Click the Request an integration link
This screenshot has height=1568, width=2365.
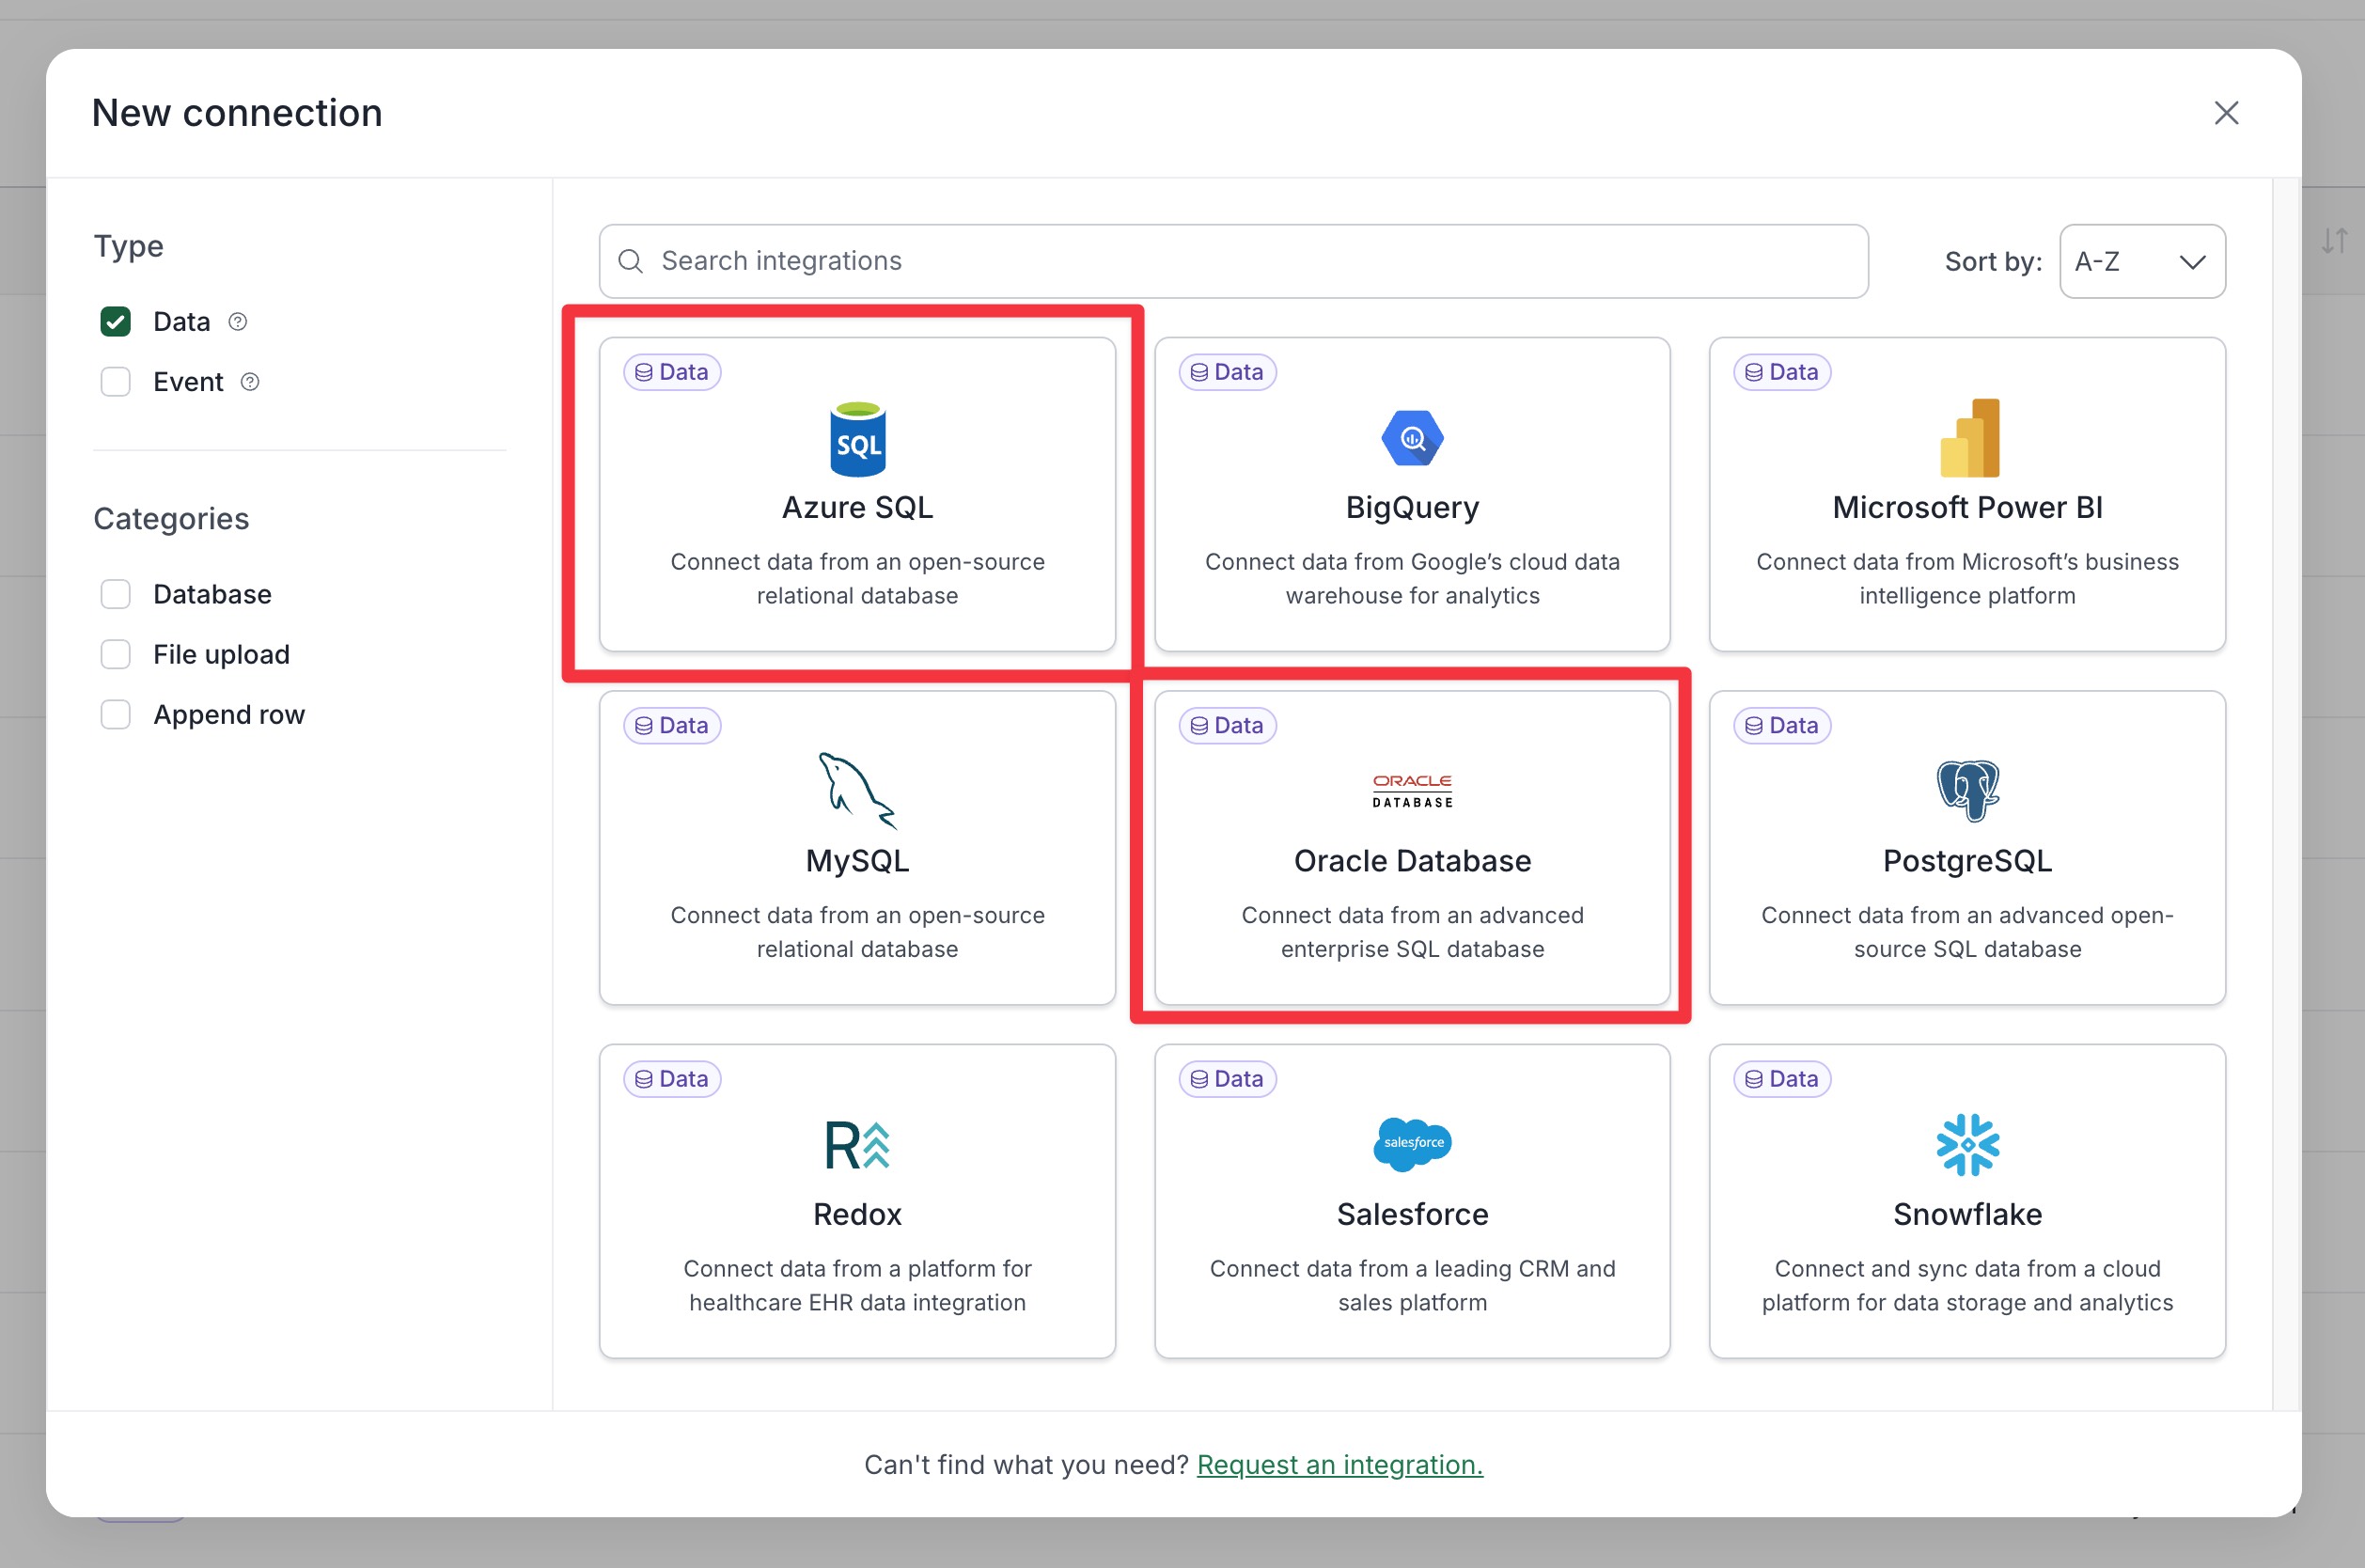click(x=1339, y=1464)
